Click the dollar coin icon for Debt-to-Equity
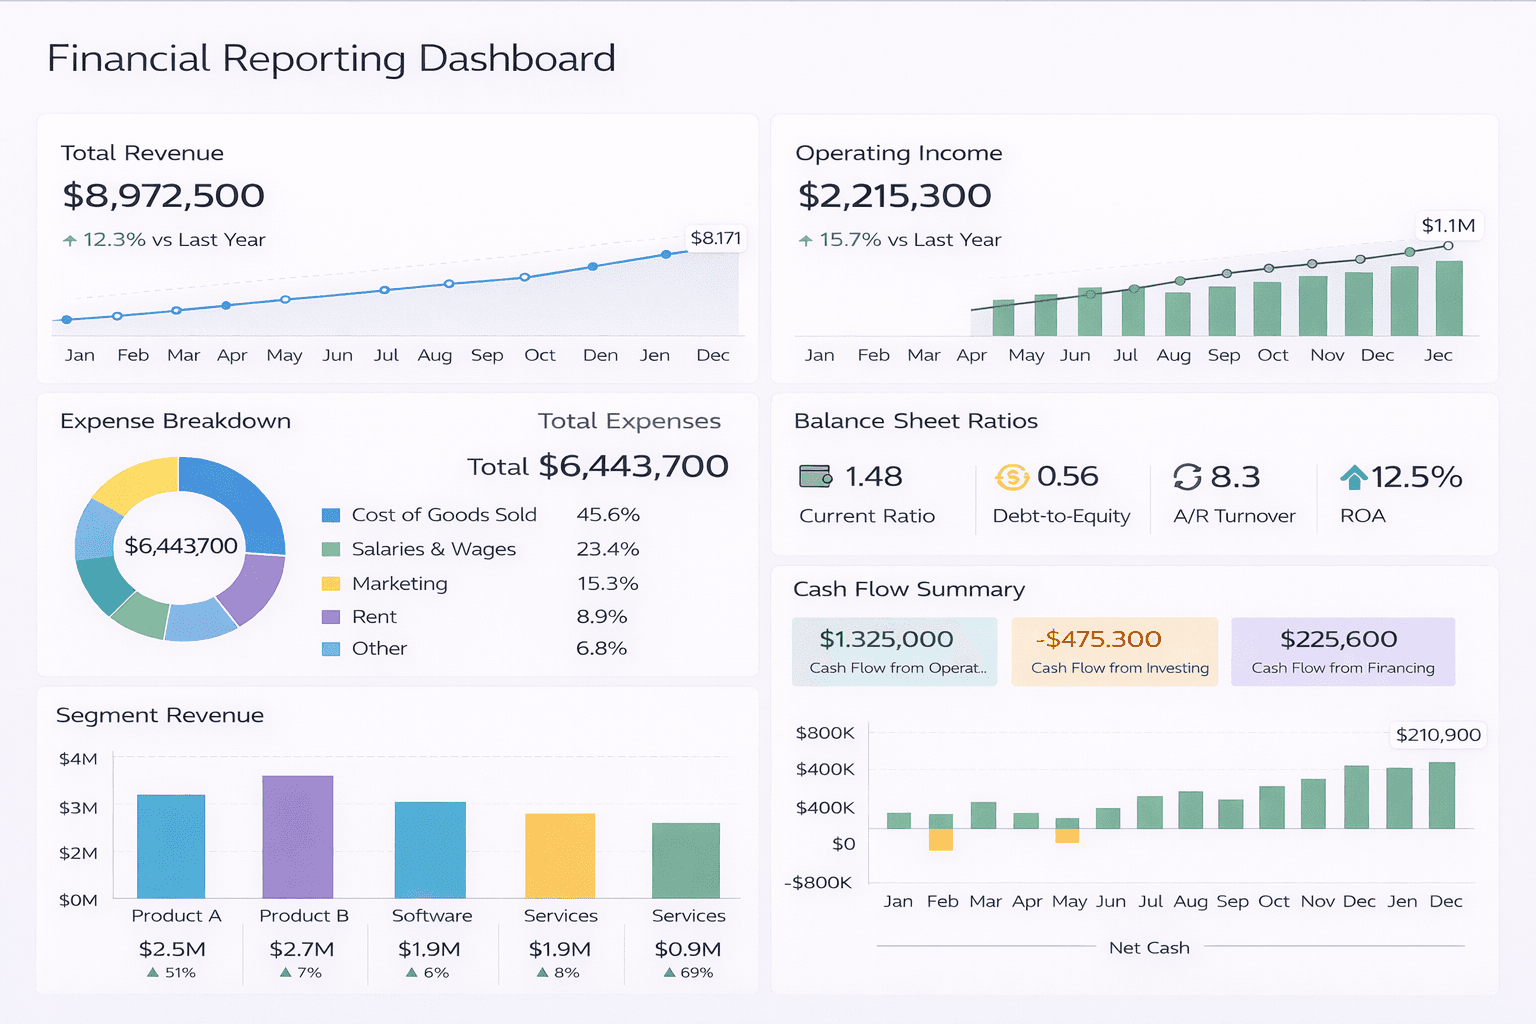The image size is (1536, 1024). (x=1011, y=477)
